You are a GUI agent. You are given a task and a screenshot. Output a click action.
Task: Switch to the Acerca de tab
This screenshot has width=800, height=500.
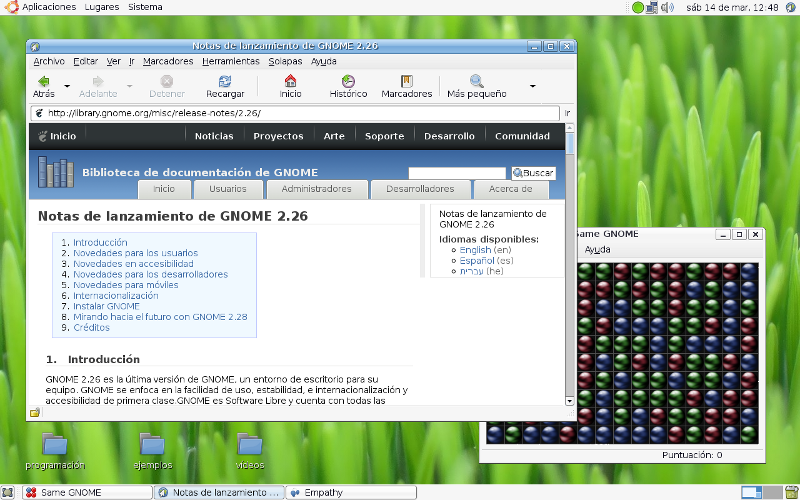point(511,189)
